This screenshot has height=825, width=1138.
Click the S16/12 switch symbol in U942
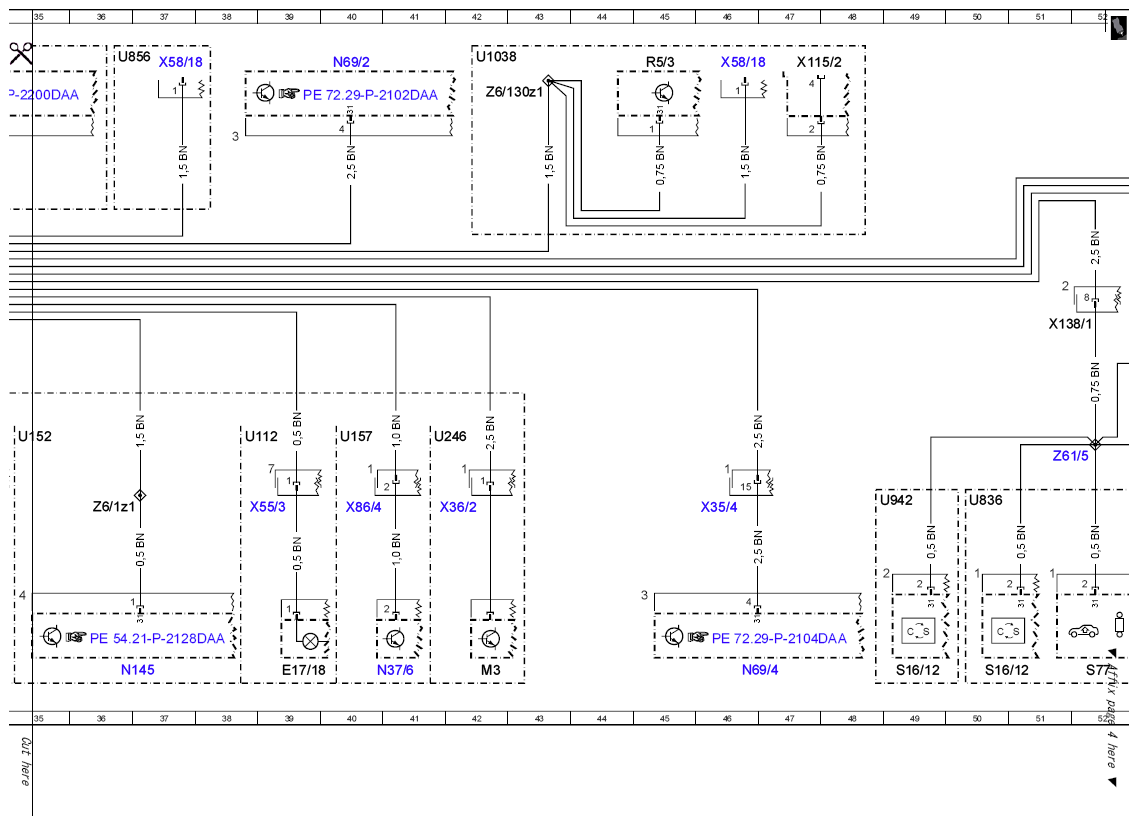point(918,631)
